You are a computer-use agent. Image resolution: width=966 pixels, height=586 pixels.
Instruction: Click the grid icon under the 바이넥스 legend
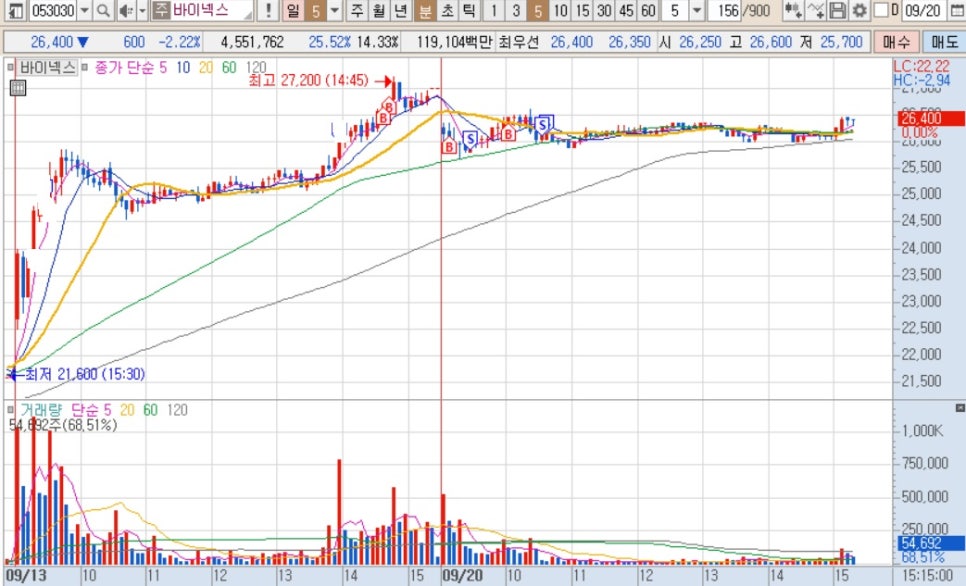[18, 88]
